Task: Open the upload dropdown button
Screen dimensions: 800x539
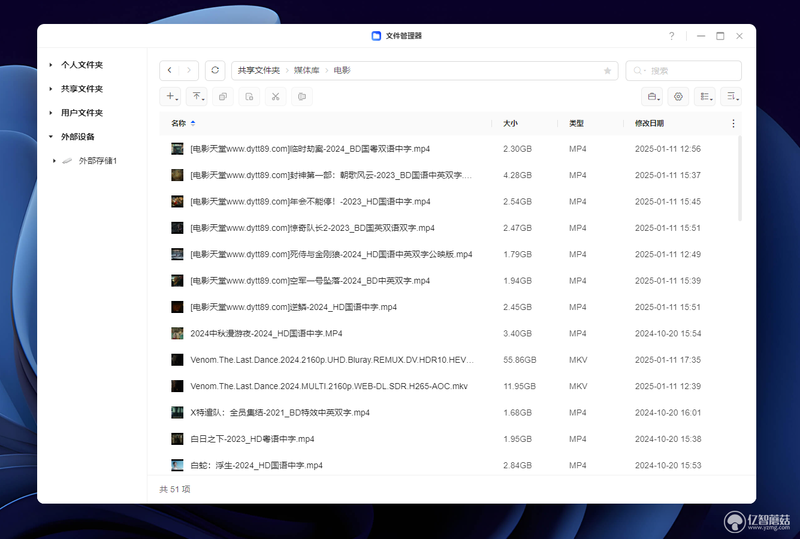Action: pos(196,96)
